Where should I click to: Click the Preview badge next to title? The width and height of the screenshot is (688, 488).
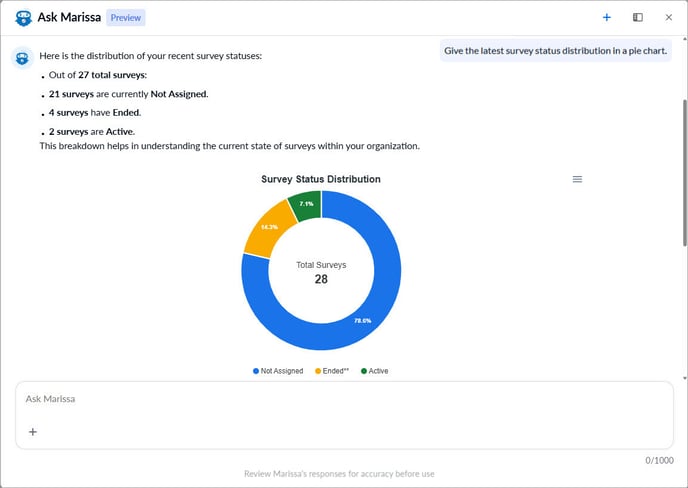[126, 17]
